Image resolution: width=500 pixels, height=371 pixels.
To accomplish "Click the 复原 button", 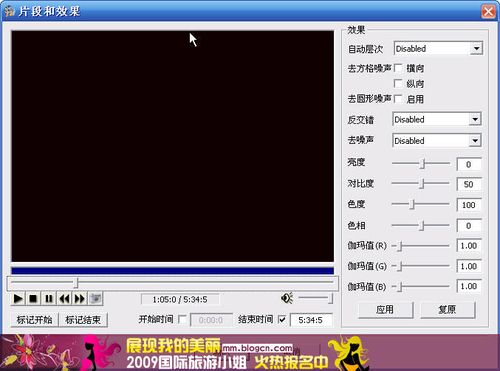I will pos(447,310).
